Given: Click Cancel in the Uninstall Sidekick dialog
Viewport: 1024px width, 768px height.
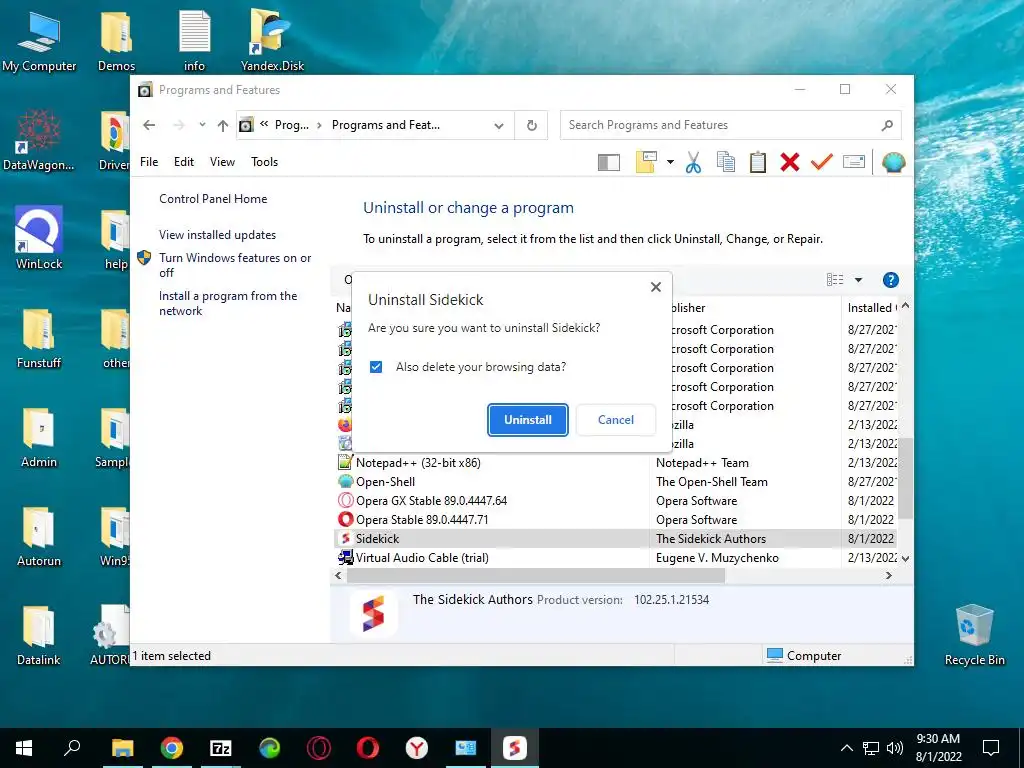Looking at the screenshot, I should [x=616, y=420].
